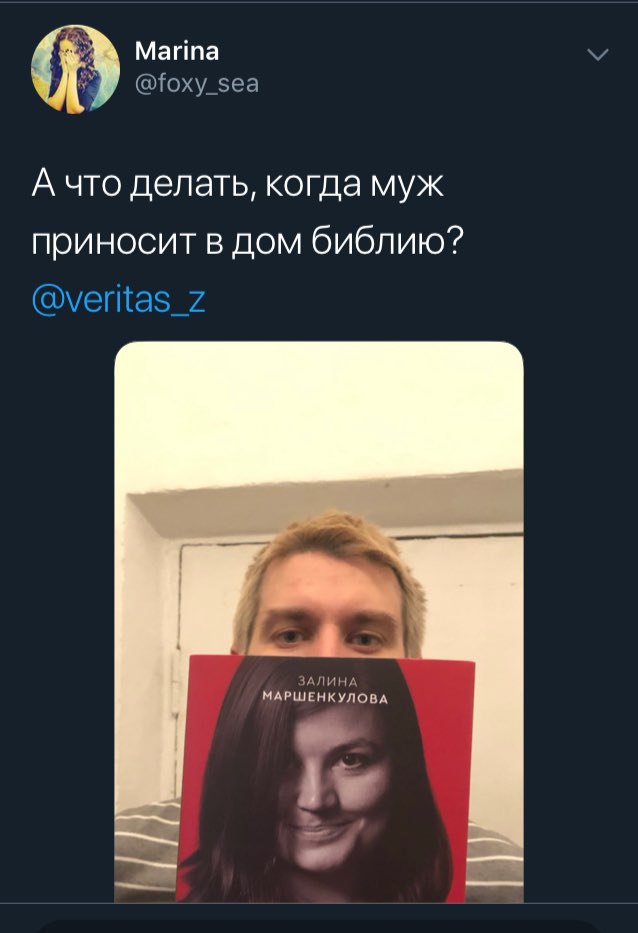Image resolution: width=638 pixels, height=933 pixels.
Task: Expand the tweet options chevron menu
Action: [598, 55]
